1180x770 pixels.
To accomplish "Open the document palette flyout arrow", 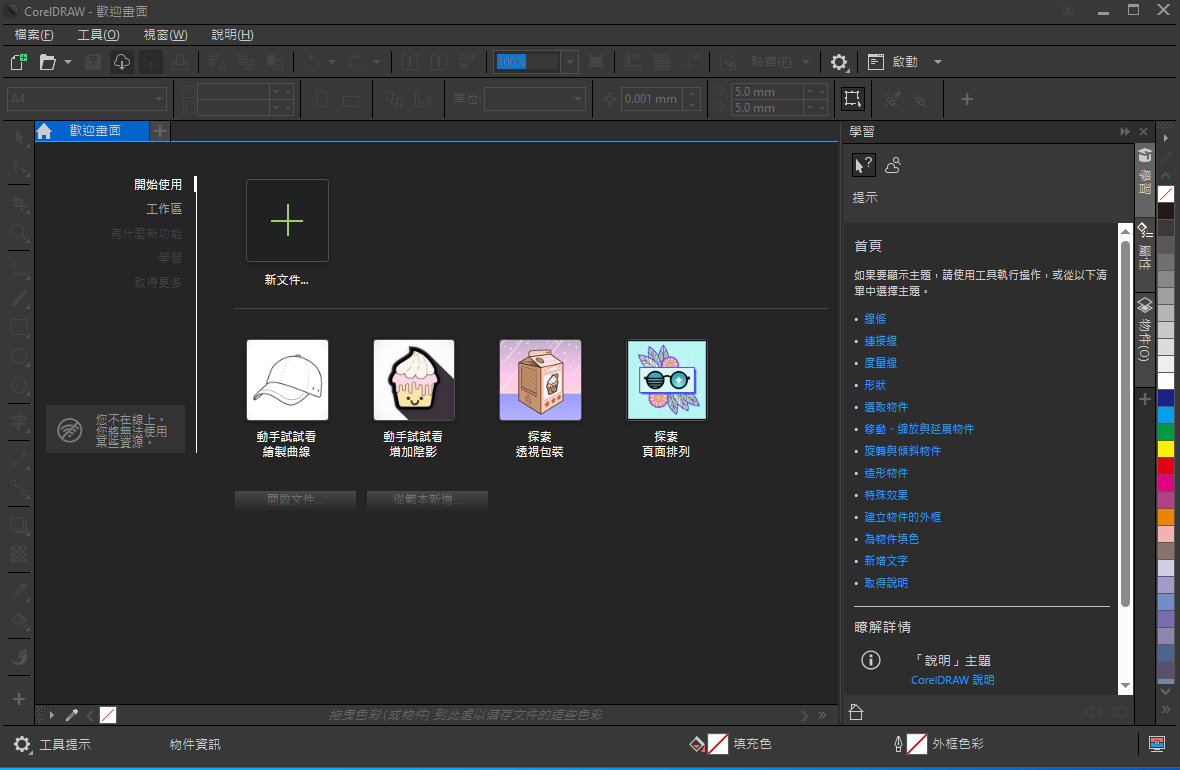I will (52, 715).
